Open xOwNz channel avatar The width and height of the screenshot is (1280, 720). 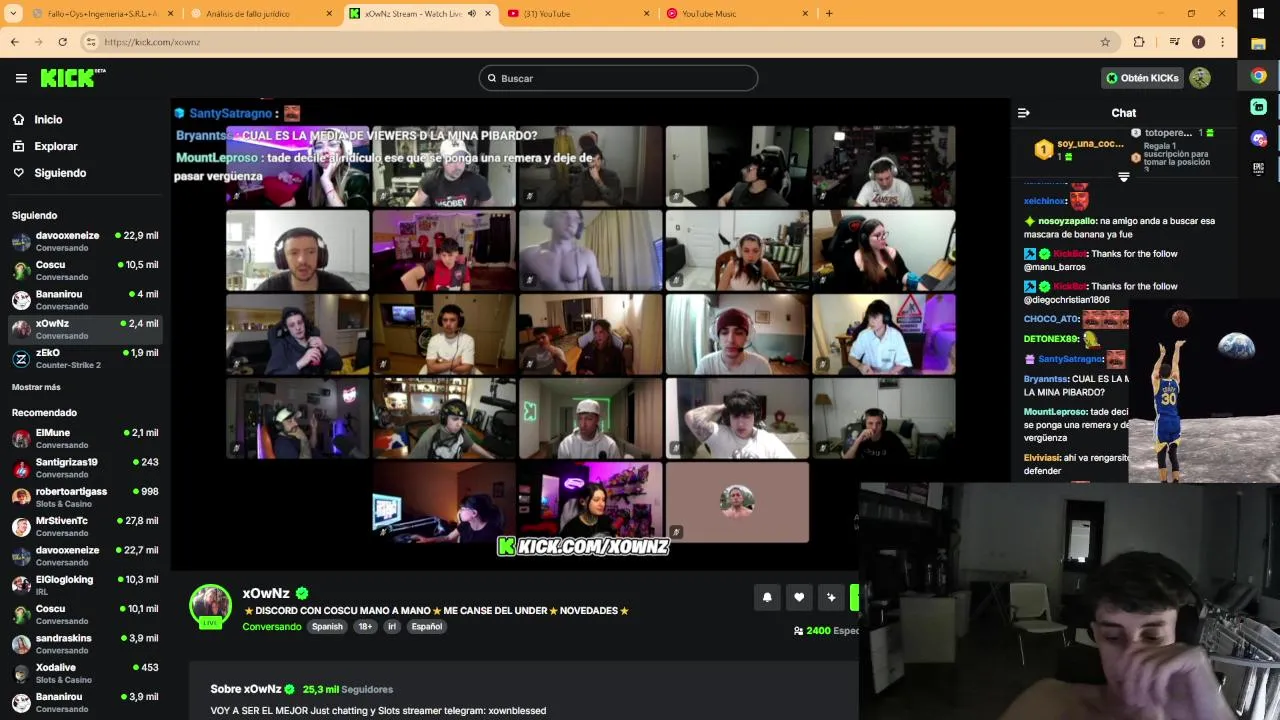coord(211,605)
